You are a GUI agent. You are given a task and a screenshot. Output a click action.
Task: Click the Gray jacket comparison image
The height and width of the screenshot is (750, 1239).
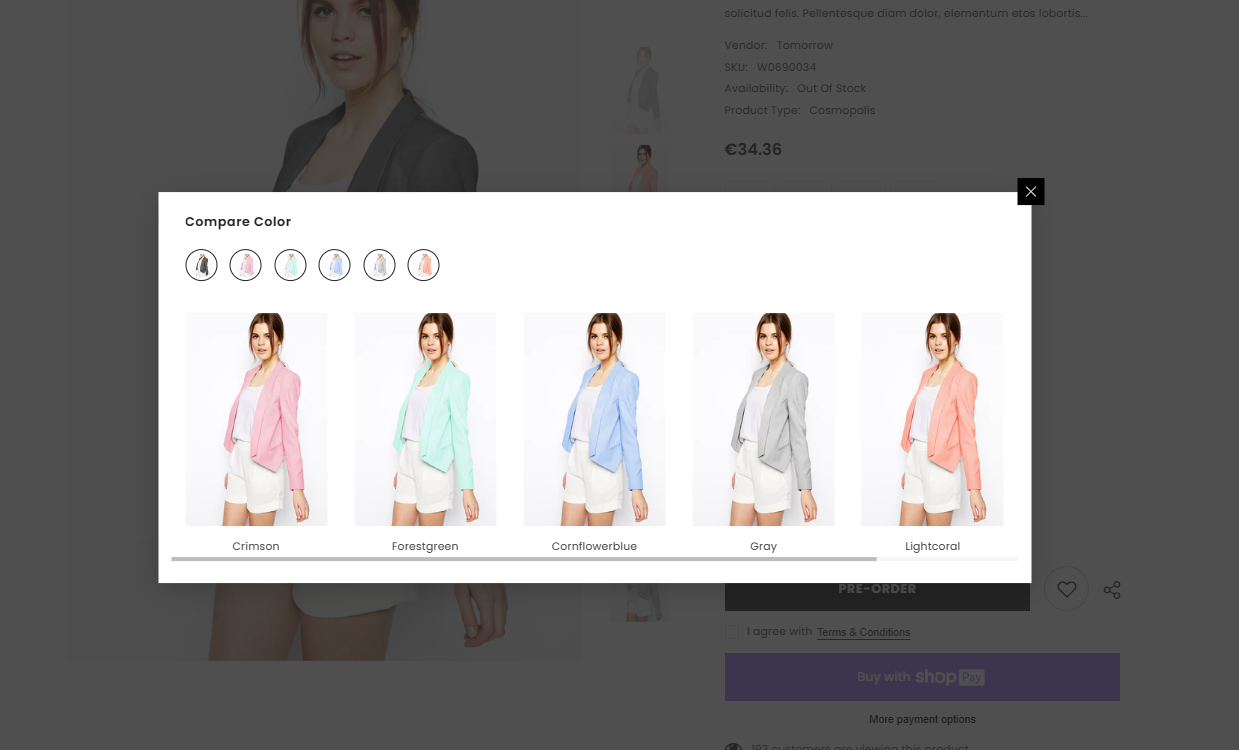coord(763,419)
